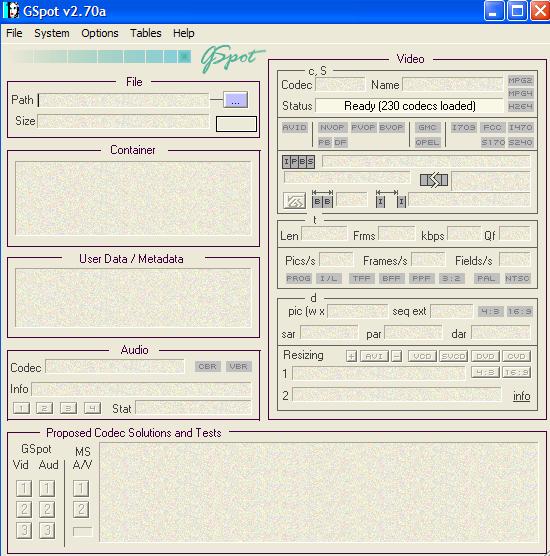550x556 pixels.
Task: Select audio stream button 2
Action: [45, 408]
